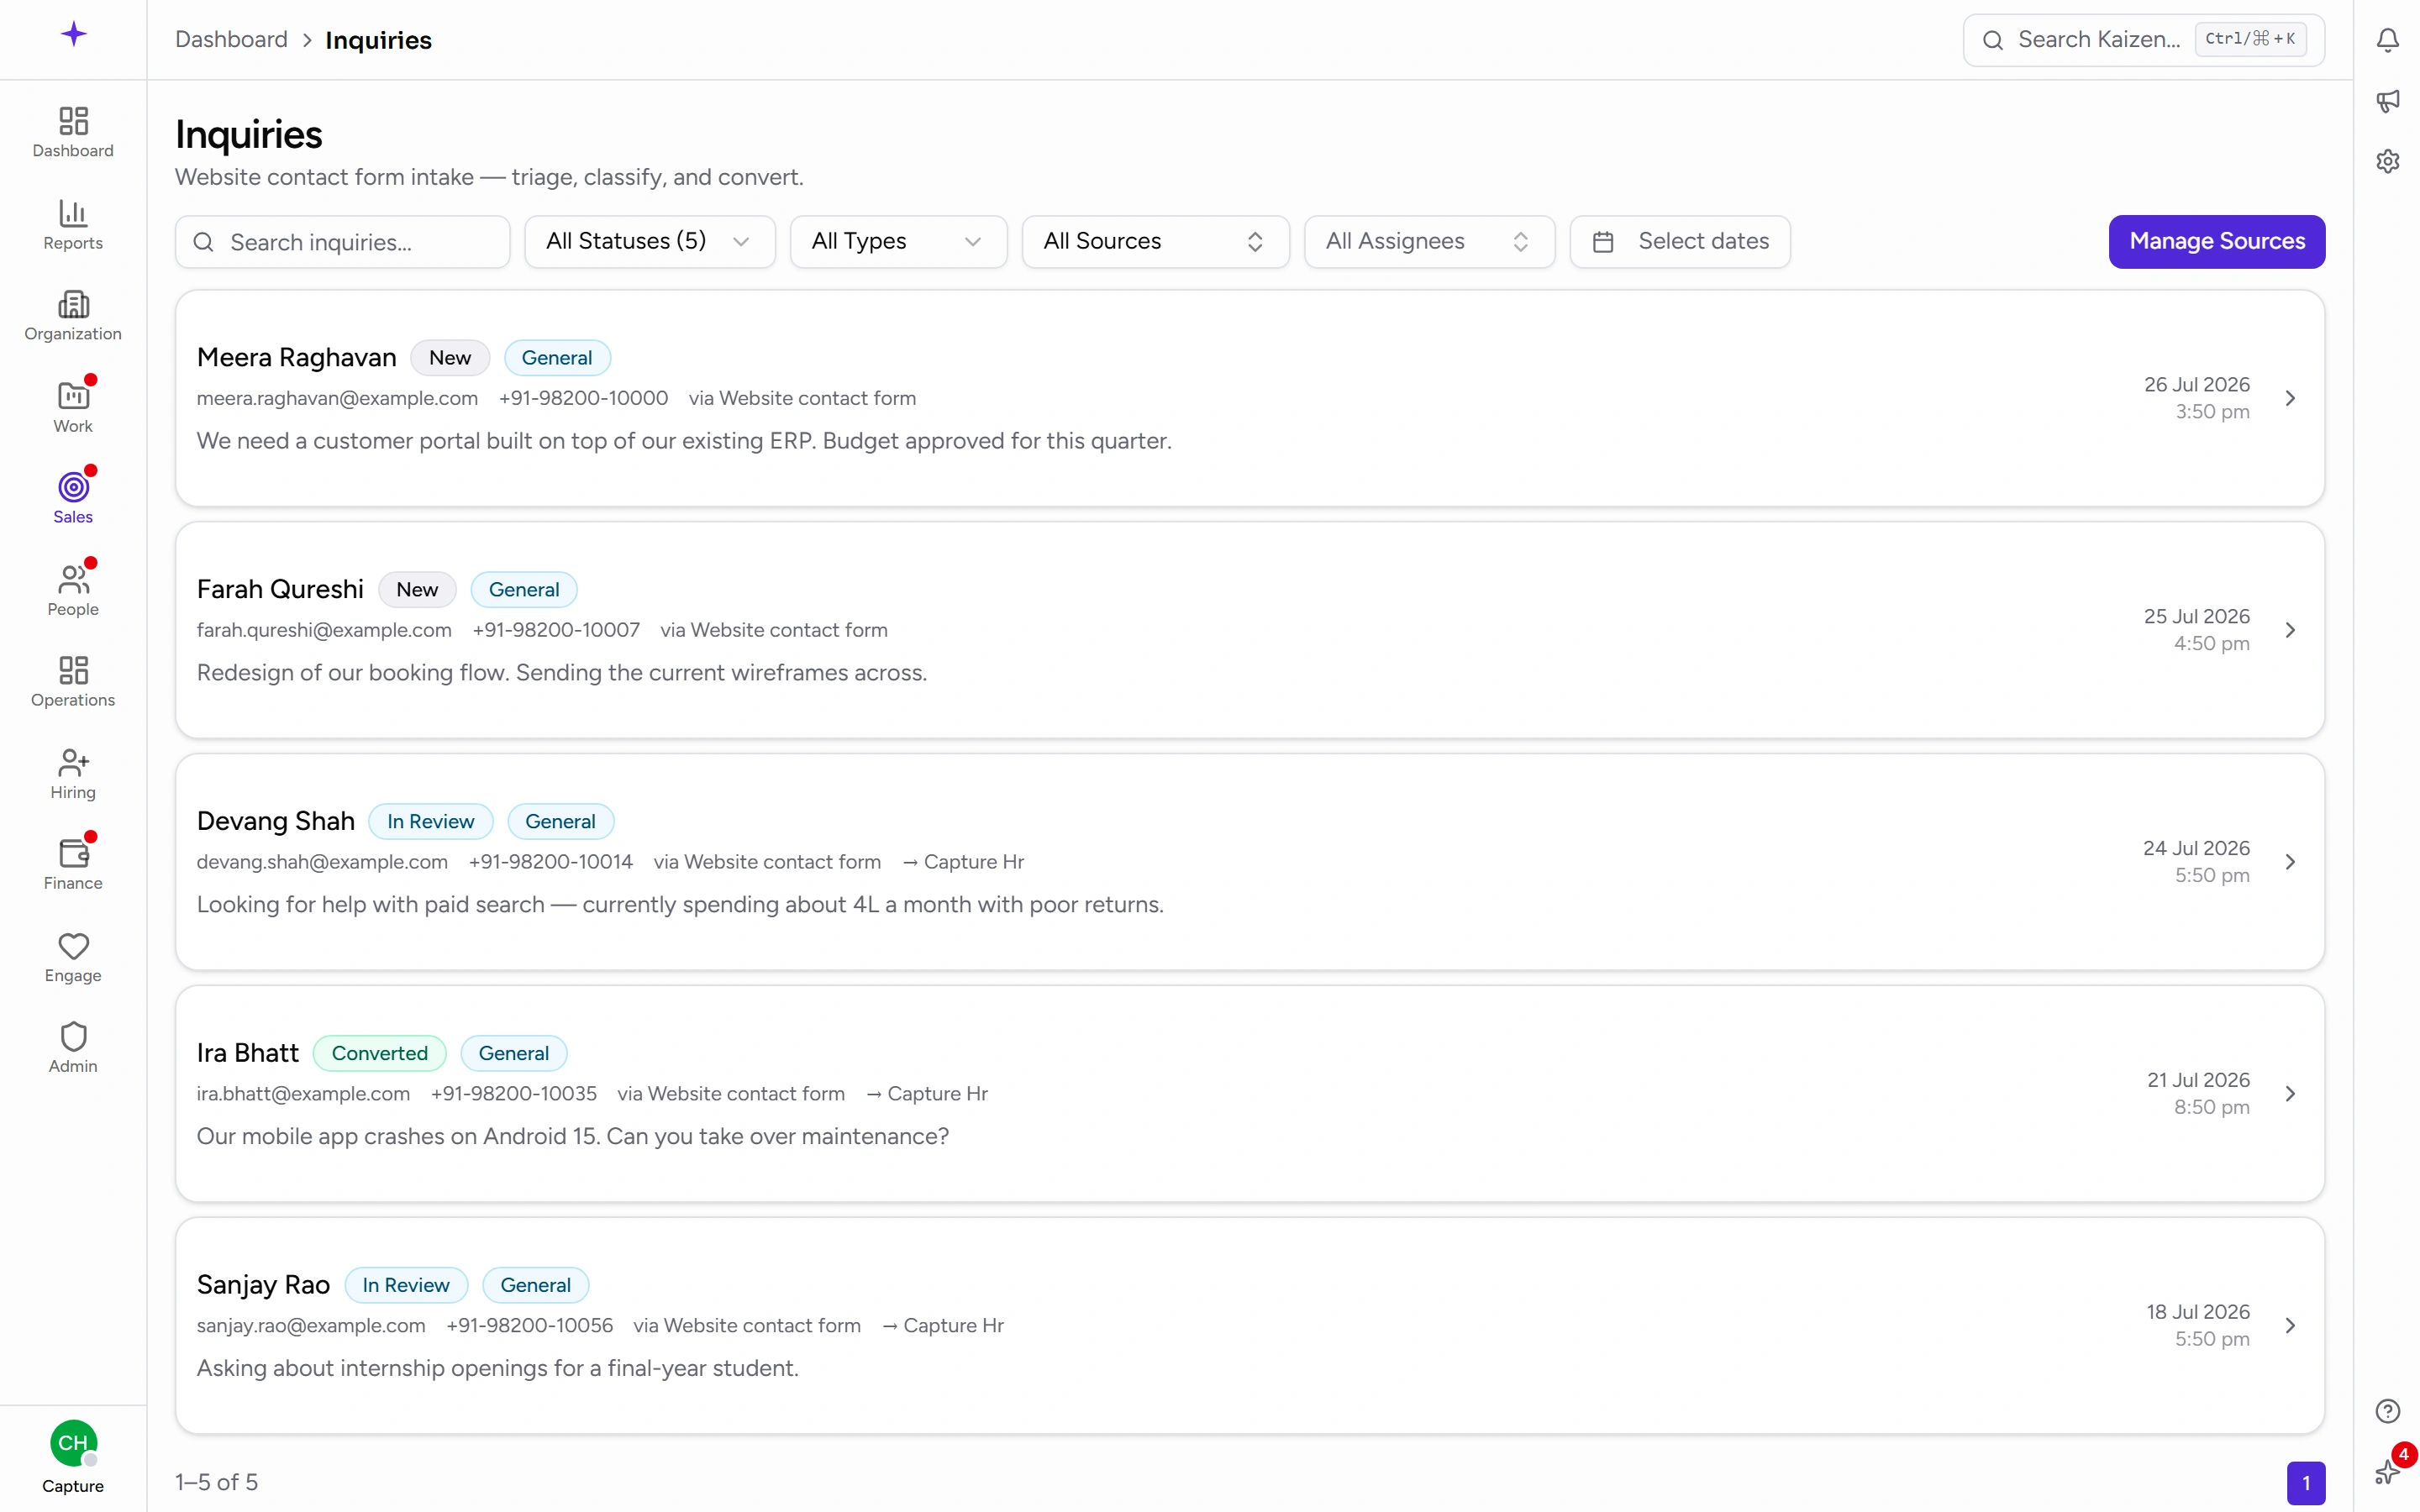2420x1512 pixels.
Task: Open the People sidebar section
Action: 73,590
